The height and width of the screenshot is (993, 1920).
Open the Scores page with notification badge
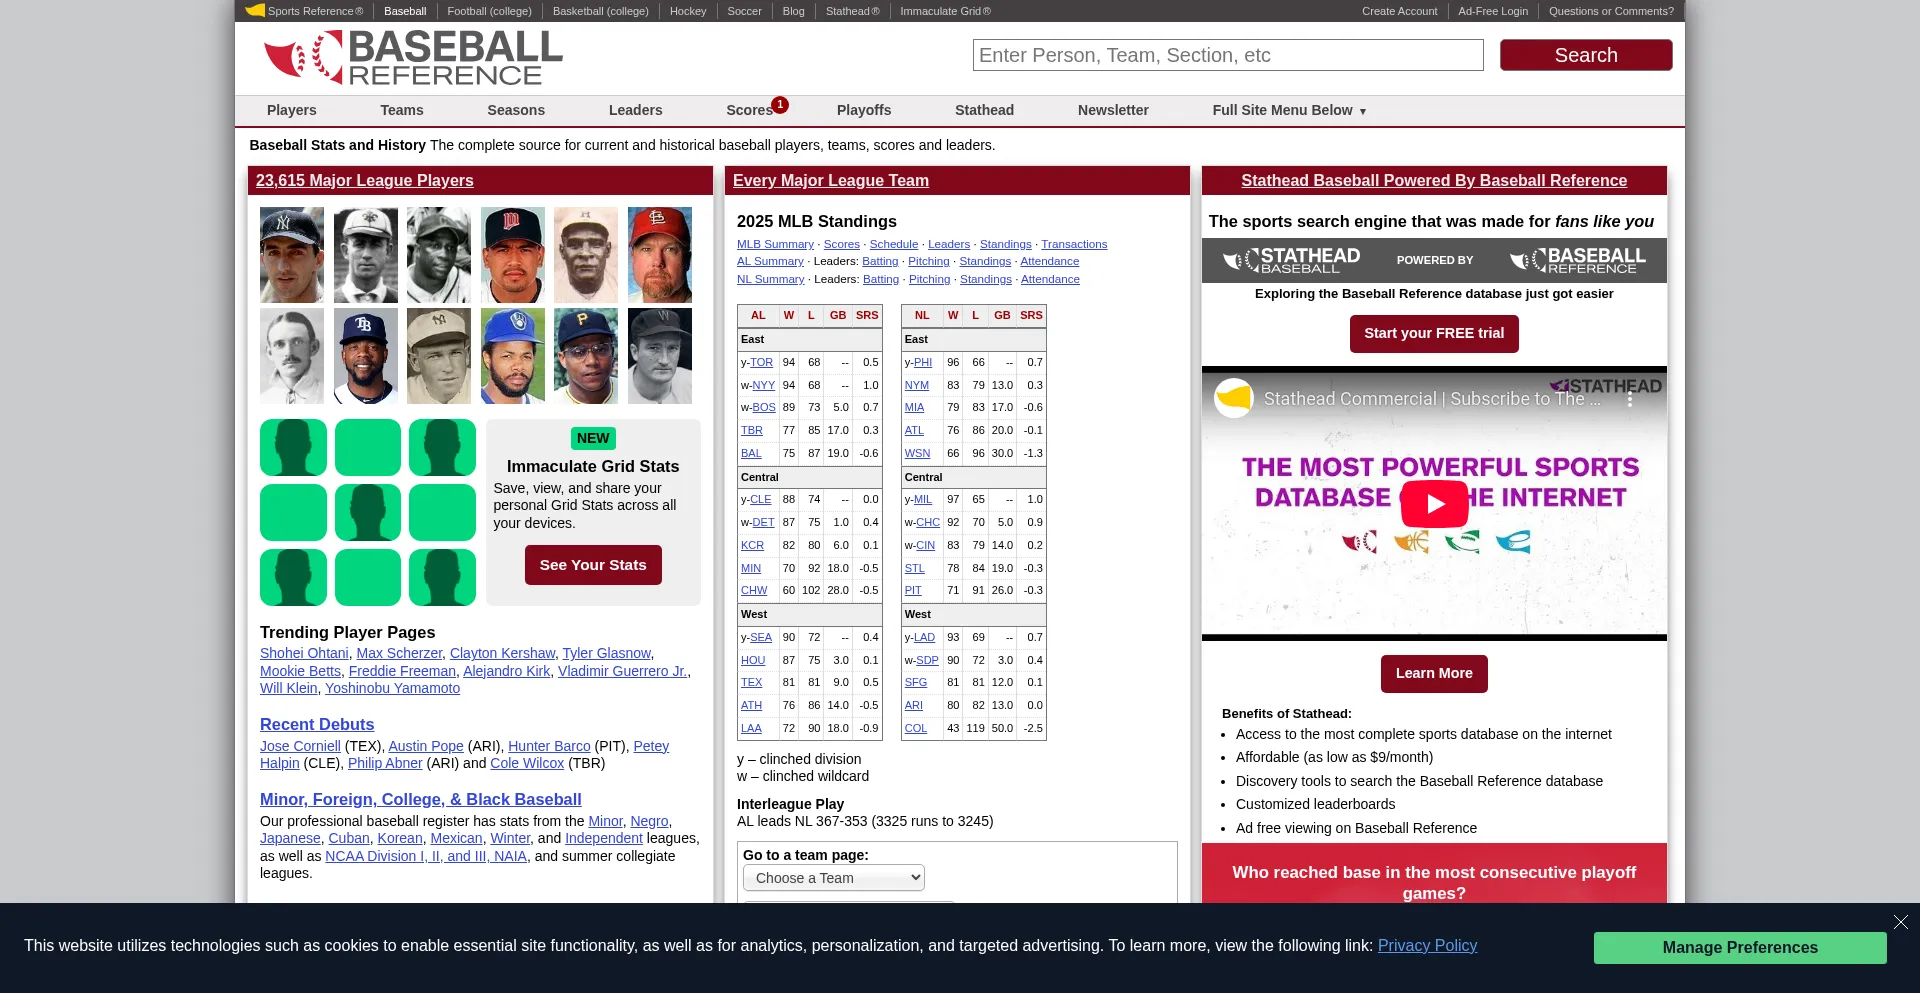point(750,110)
